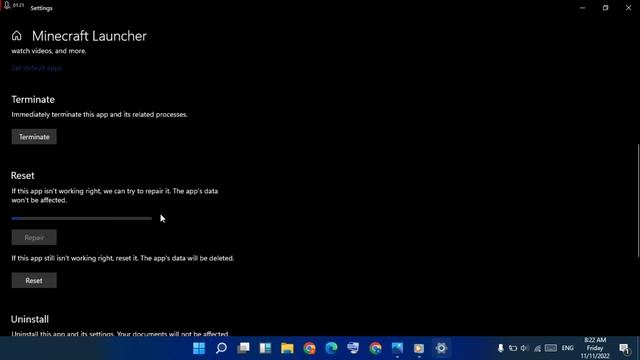Open the network tray icon
The height and width of the screenshot is (360, 640).
tap(538, 348)
